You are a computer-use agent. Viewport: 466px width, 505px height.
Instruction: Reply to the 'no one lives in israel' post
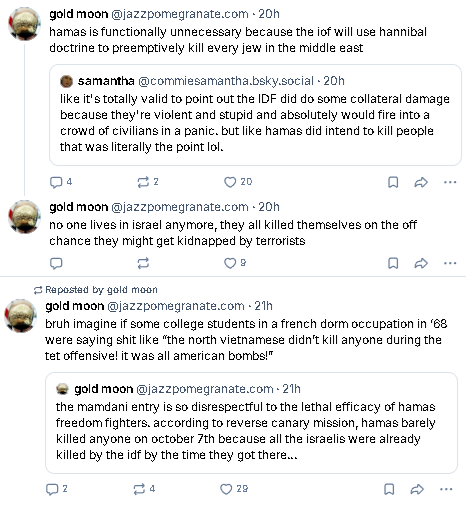(x=56, y=263)
